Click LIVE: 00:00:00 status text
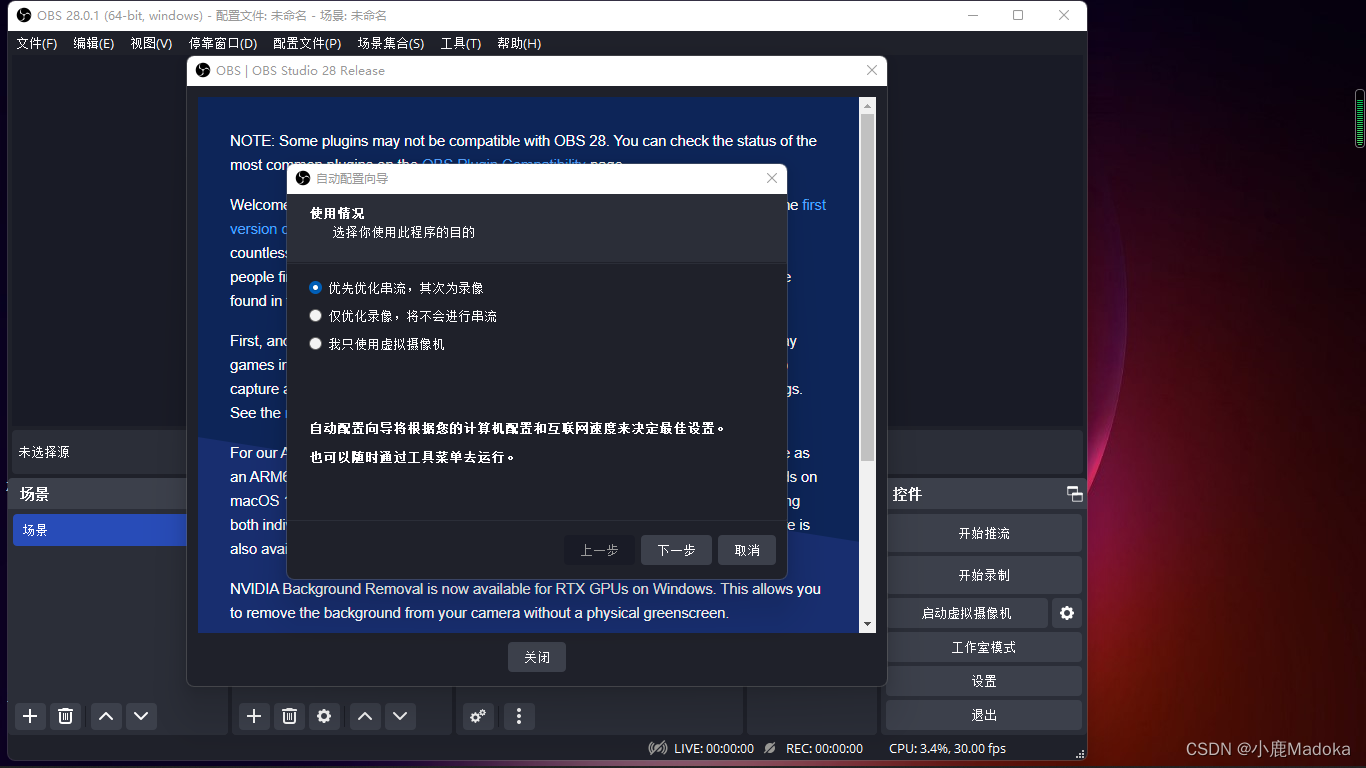The width and height of the screenshot is (1366, 768). (714, 748)
